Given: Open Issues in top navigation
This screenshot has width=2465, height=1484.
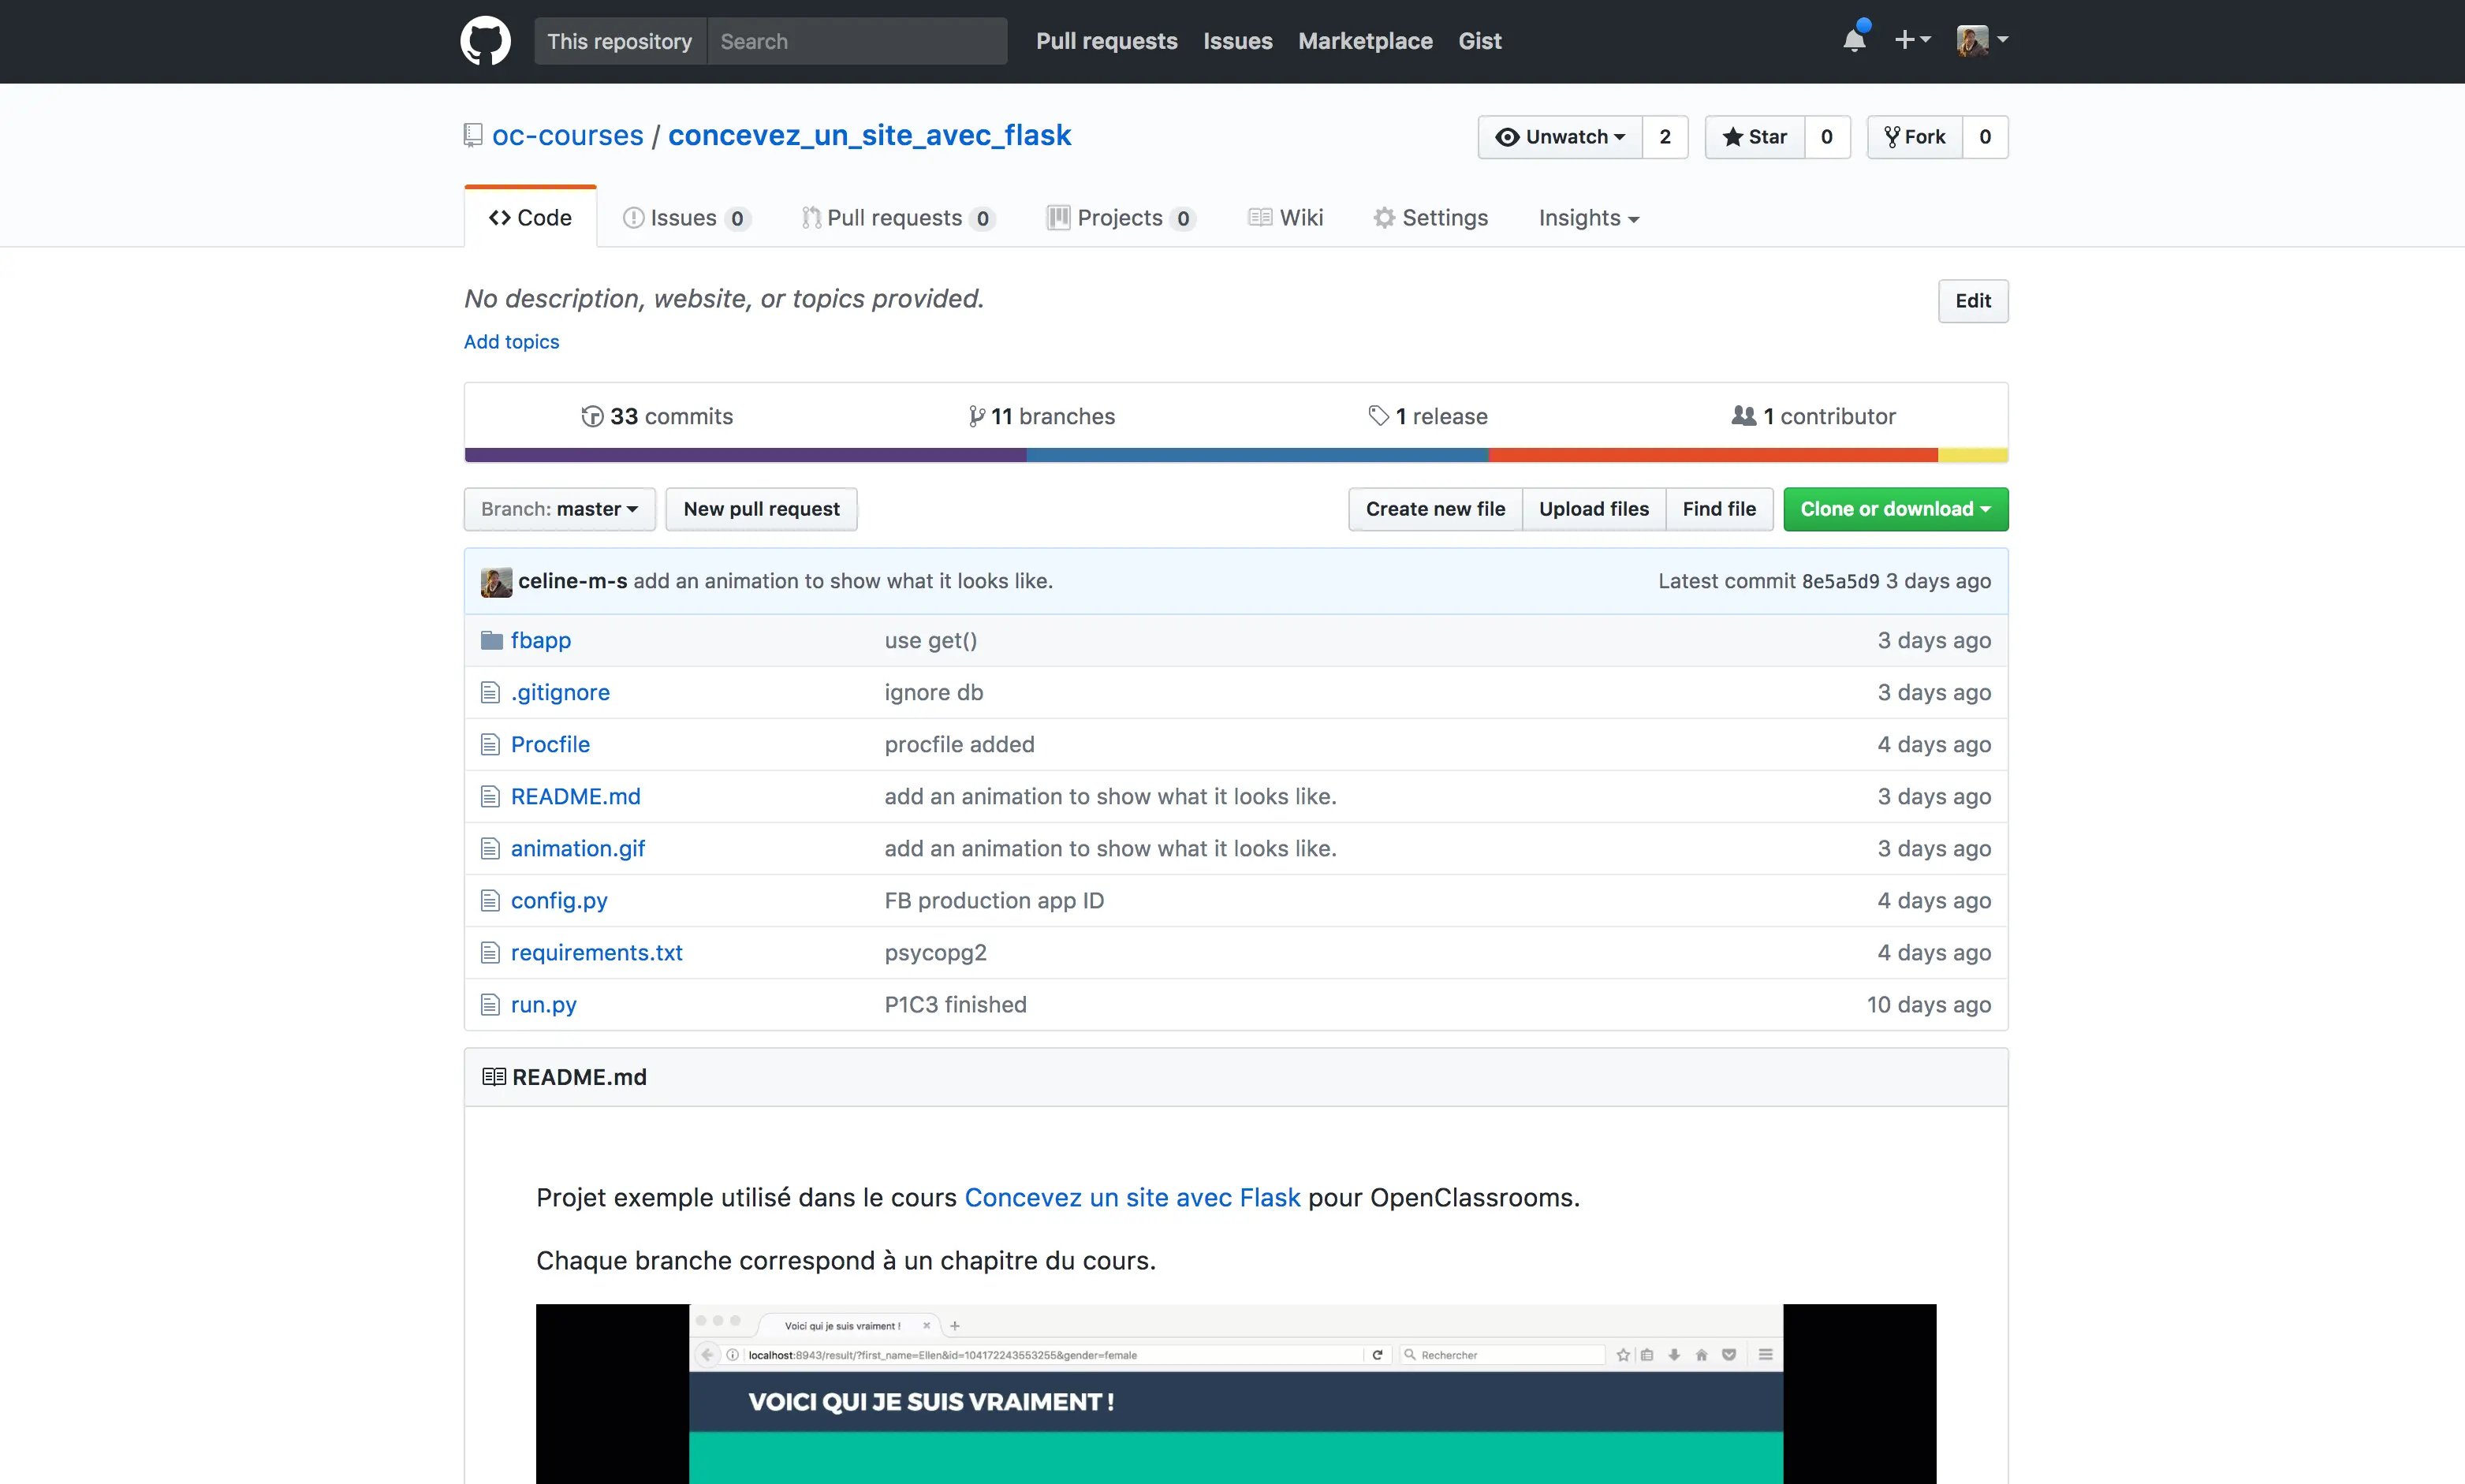Looking at the screenshot, I should pos(1237,41).
